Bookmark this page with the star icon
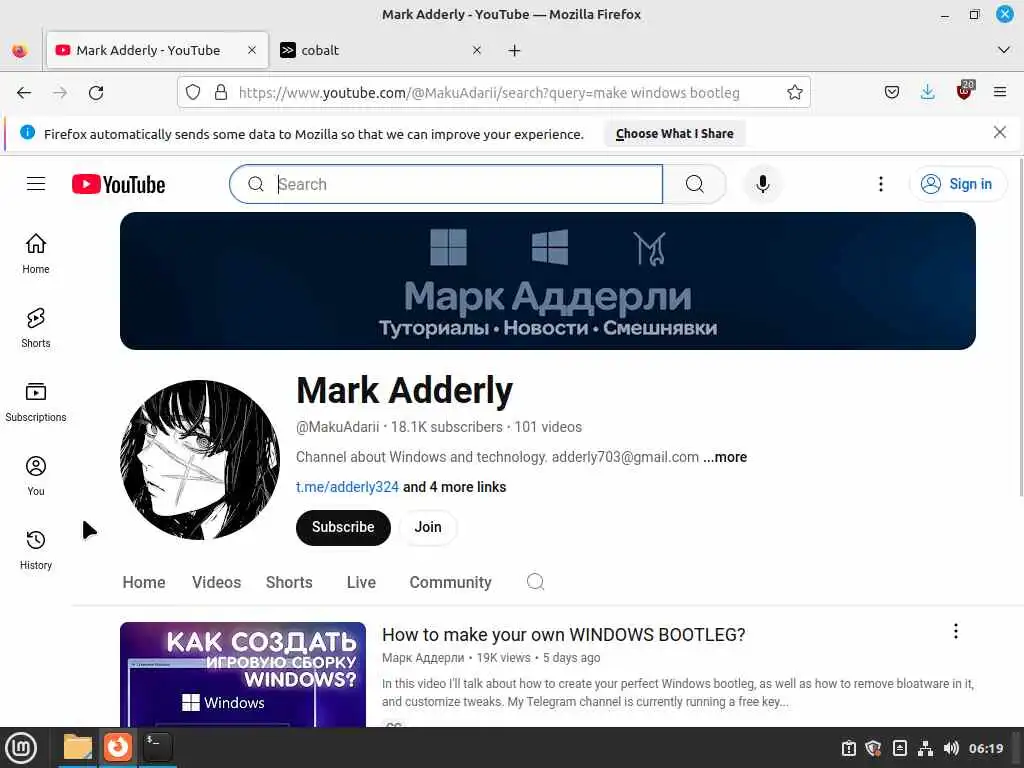Image resolution: width=1024 pixels, height=768 pixels. (x=794, y=93)
